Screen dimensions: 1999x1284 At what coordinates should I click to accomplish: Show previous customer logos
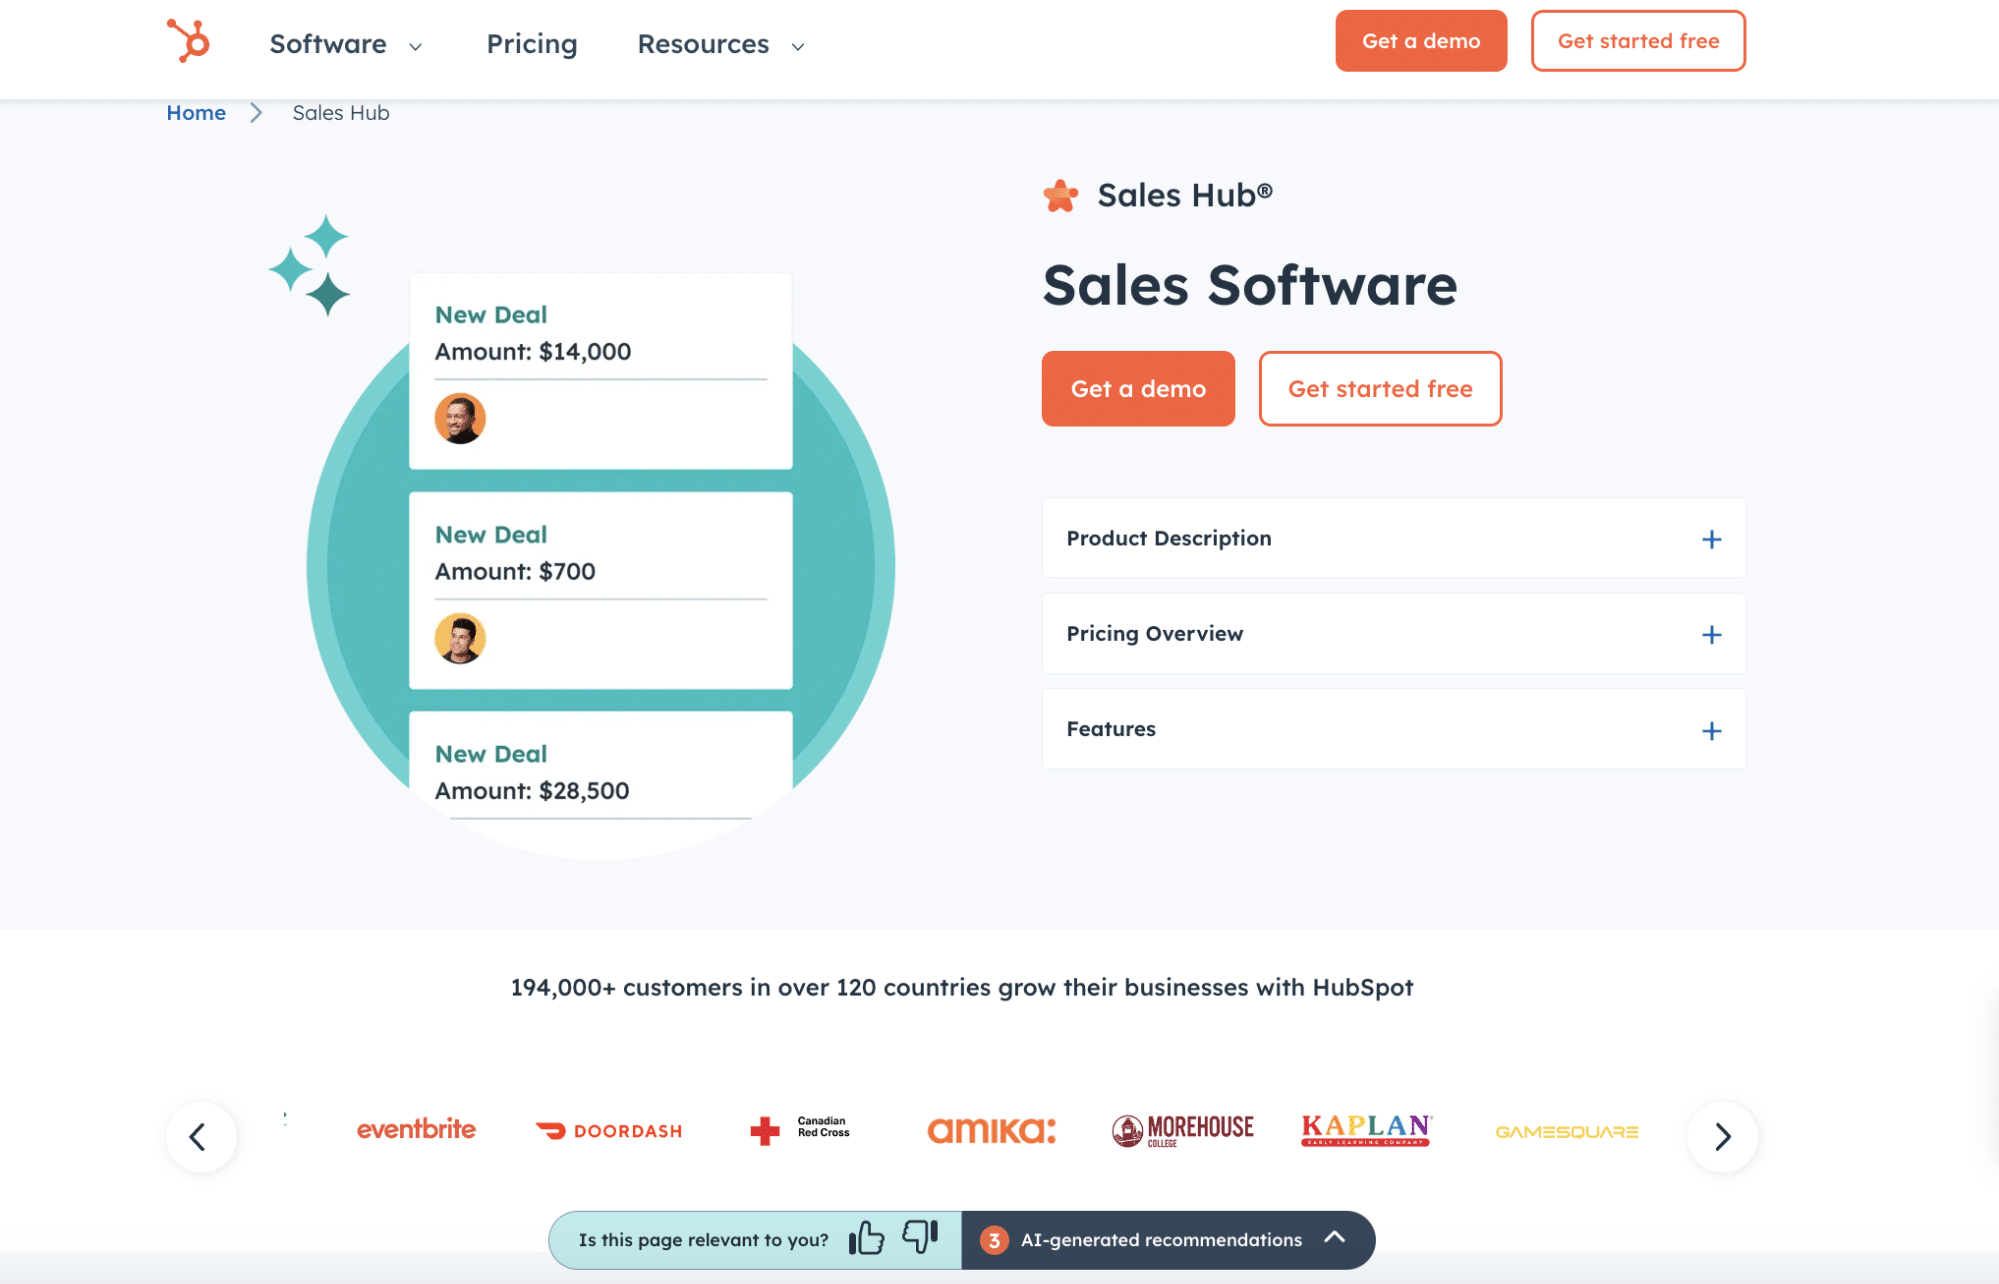[201, 1137]
